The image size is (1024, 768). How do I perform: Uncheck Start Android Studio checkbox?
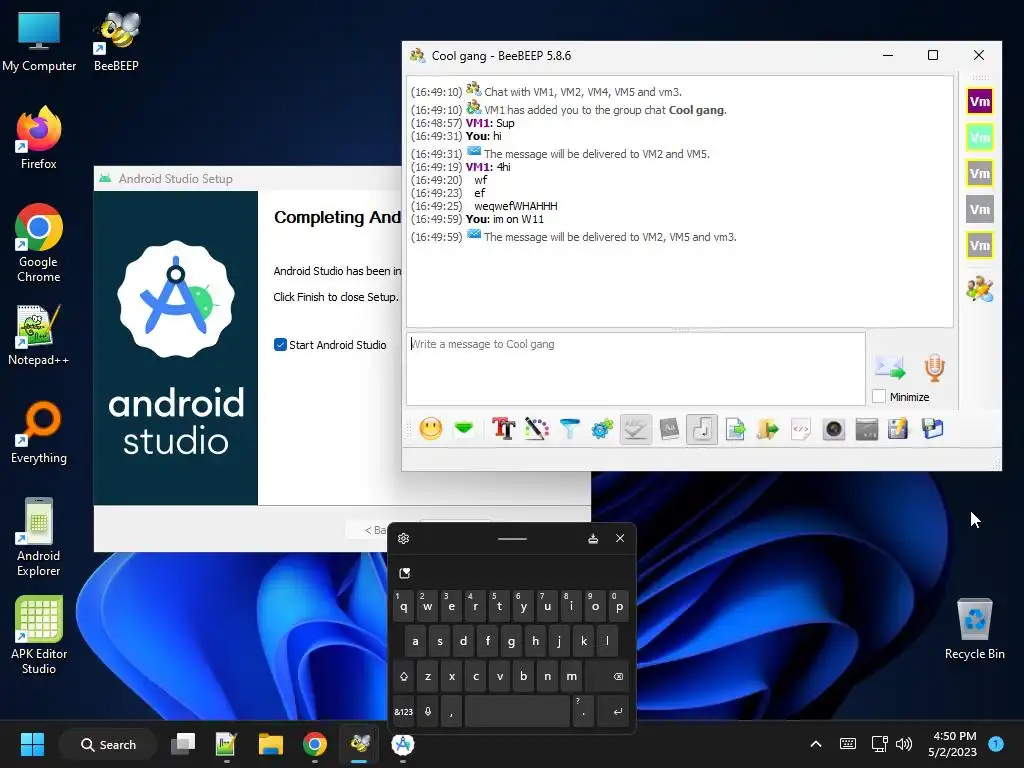(x=280, y=345)
